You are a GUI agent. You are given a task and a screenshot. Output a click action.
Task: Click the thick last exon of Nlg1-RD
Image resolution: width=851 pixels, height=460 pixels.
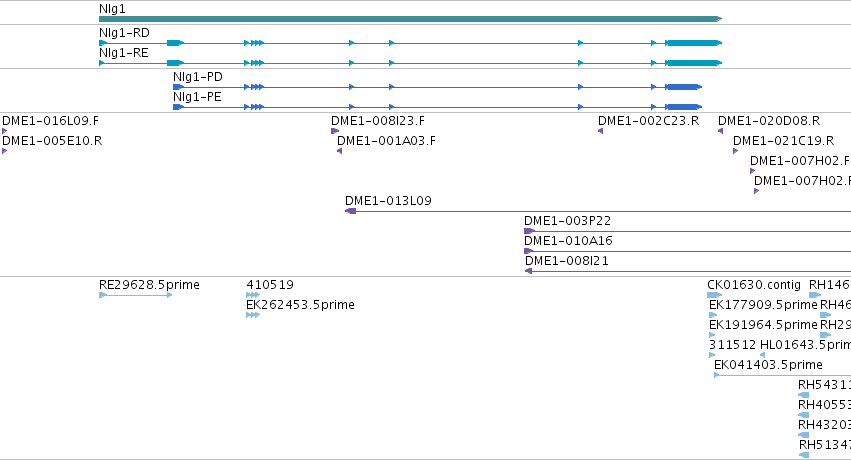point(694,43)
